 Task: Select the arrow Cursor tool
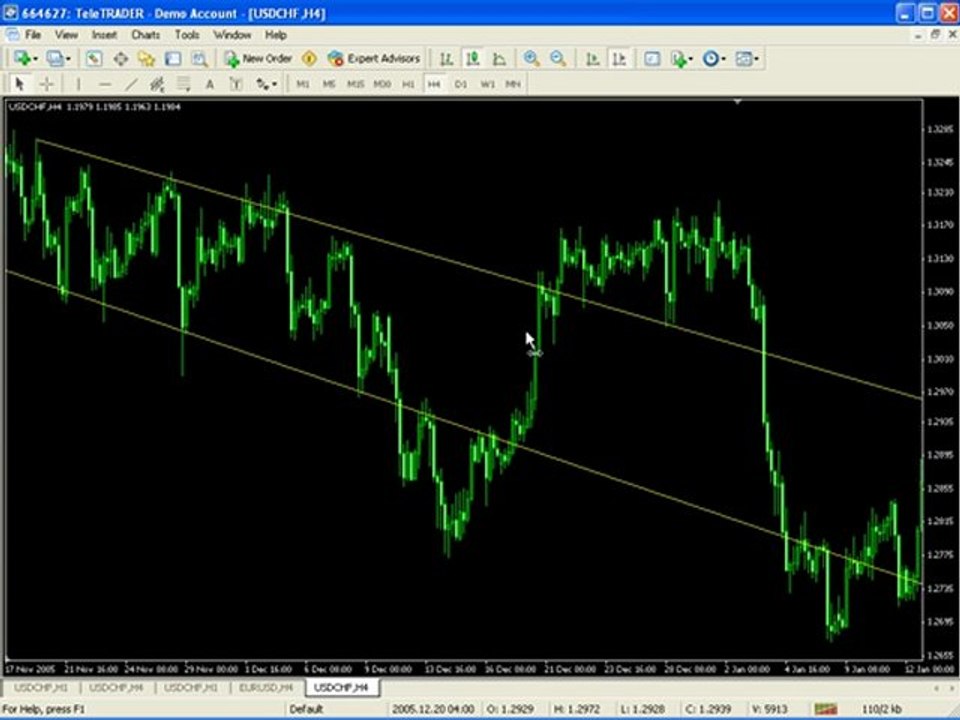tap(20, 84)
